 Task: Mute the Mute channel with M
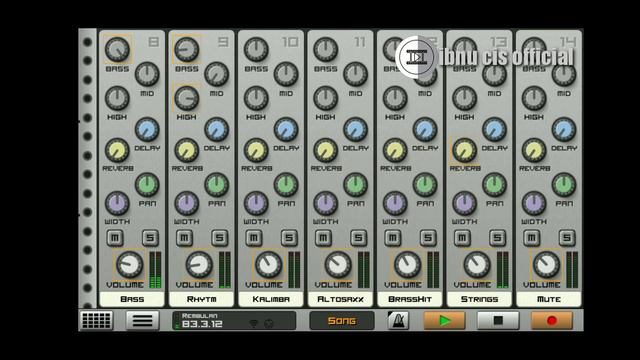[532, 238]
